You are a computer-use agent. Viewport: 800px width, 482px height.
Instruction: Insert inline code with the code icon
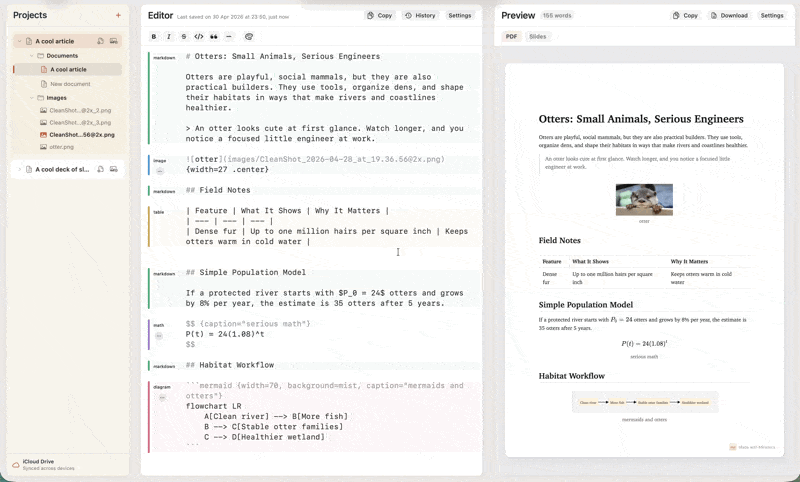click(199, 37)
